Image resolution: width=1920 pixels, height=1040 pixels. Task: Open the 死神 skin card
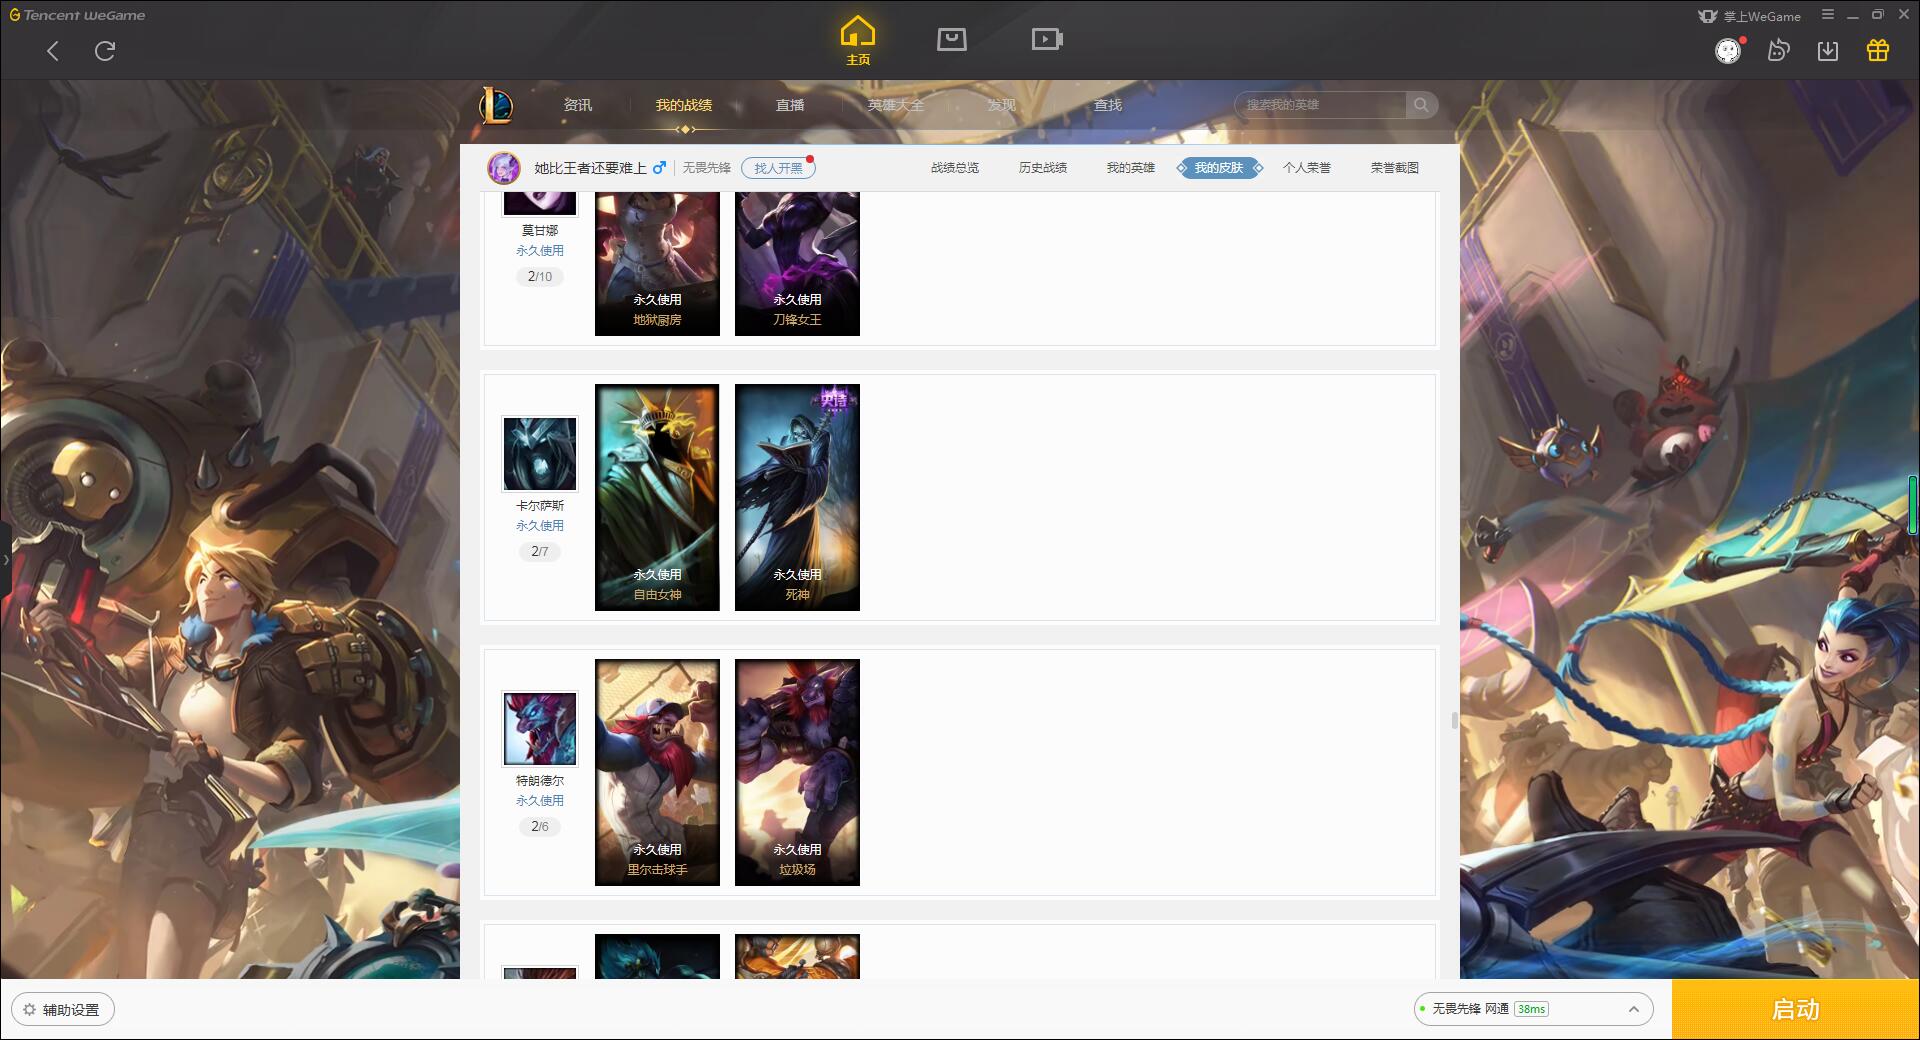coord(797,497)
